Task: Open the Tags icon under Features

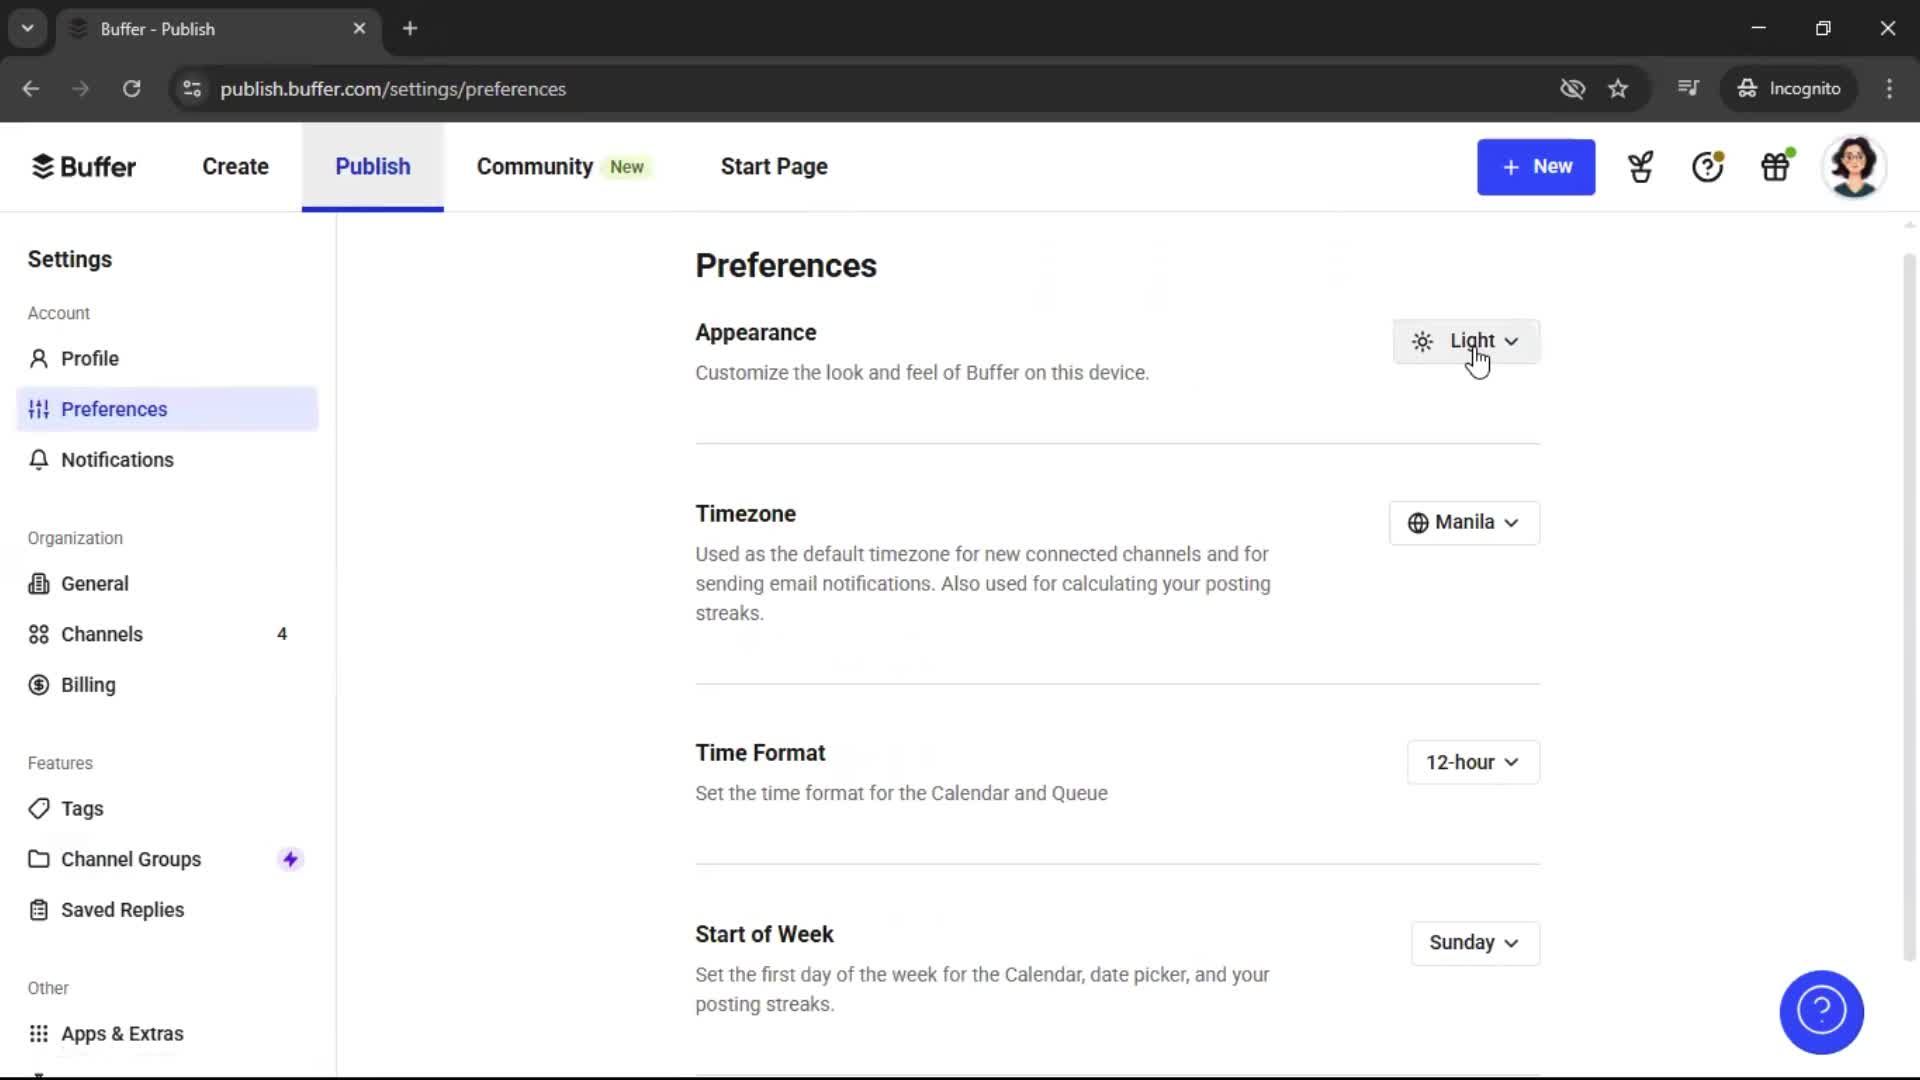Action: (38, 809)
